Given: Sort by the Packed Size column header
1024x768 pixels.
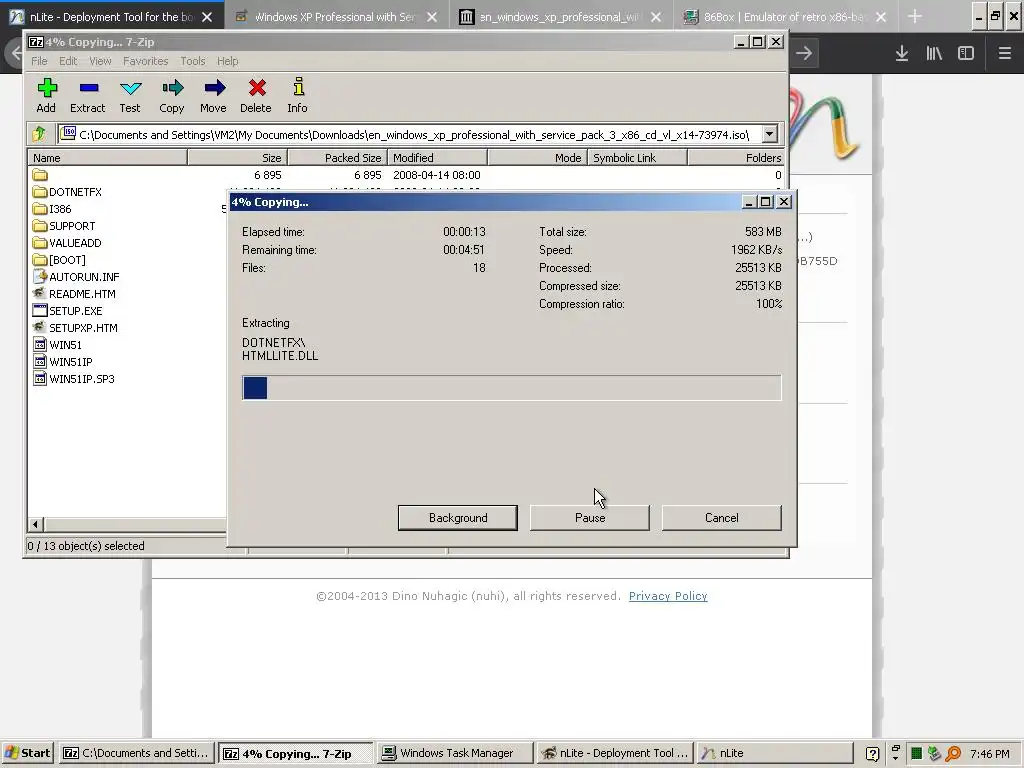Looking at the screenshot, I should click(x=338, y=157).
